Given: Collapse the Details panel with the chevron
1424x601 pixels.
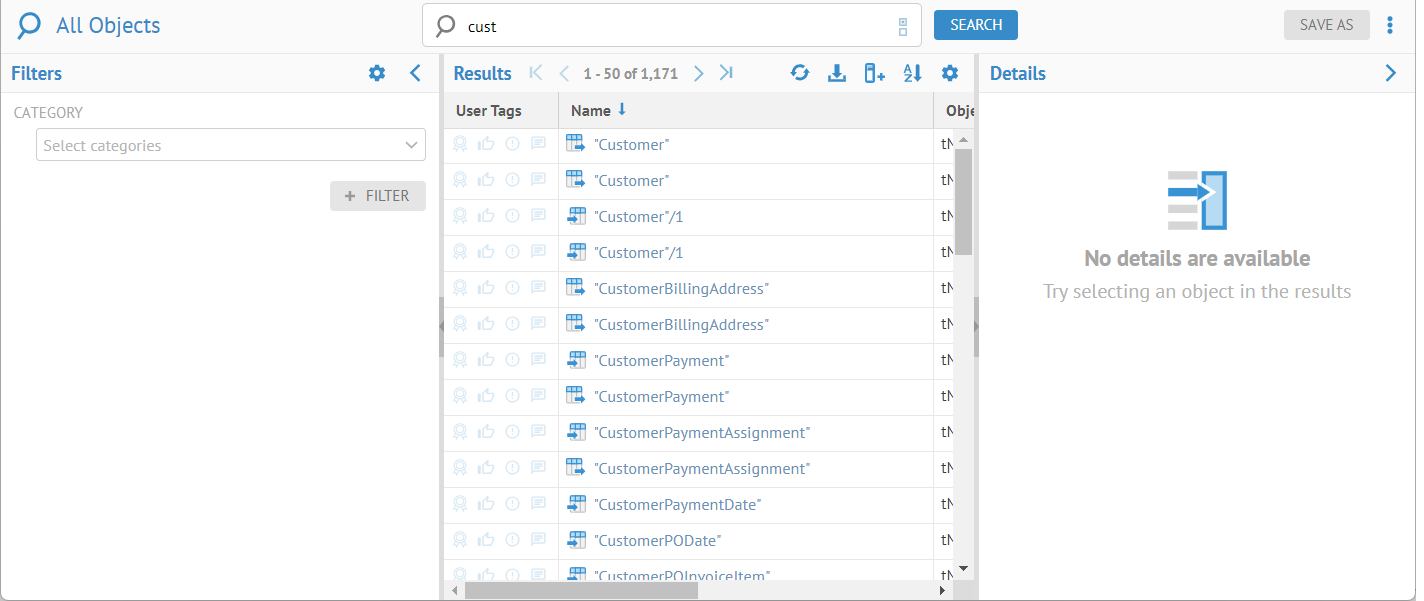Looking at the screenshot, I should [1390, 73].
